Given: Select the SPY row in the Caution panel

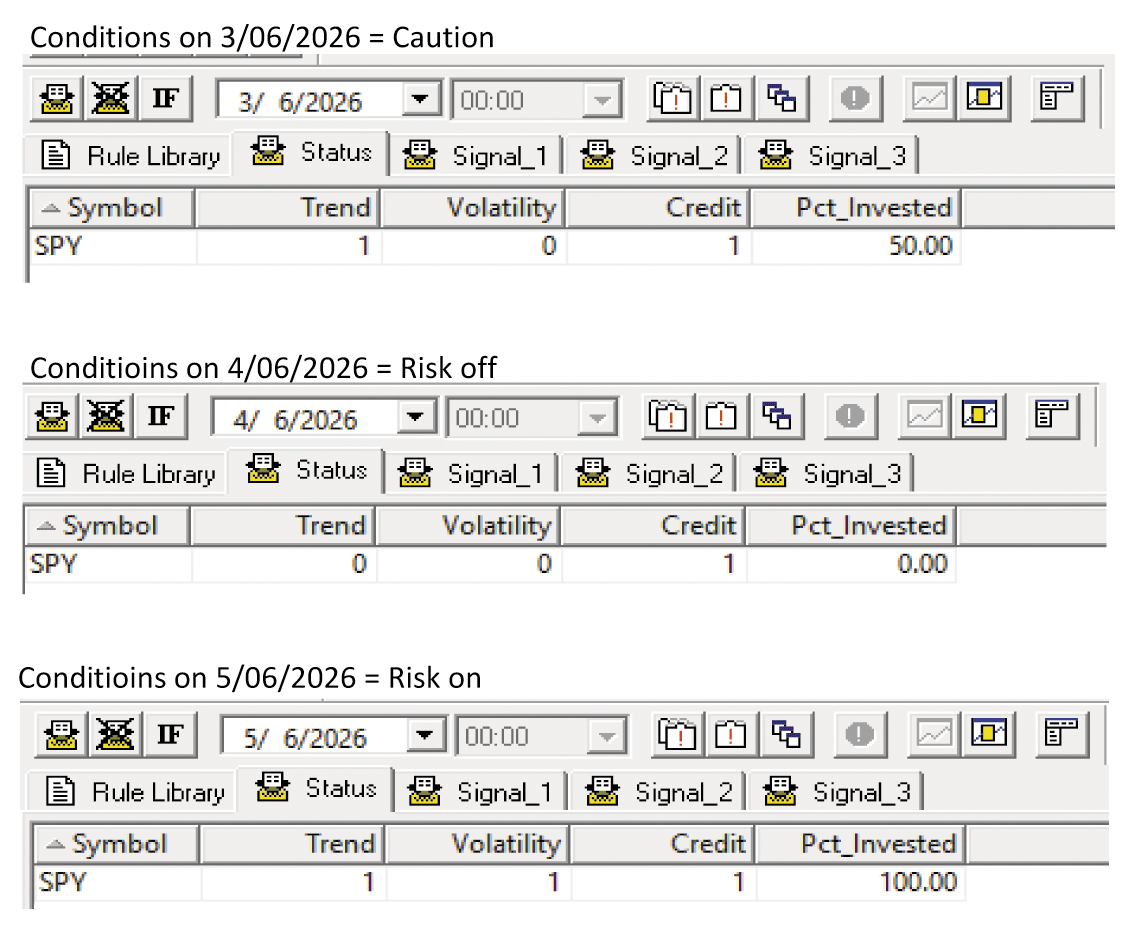Looking at the screenshot, I should (495, 246).
